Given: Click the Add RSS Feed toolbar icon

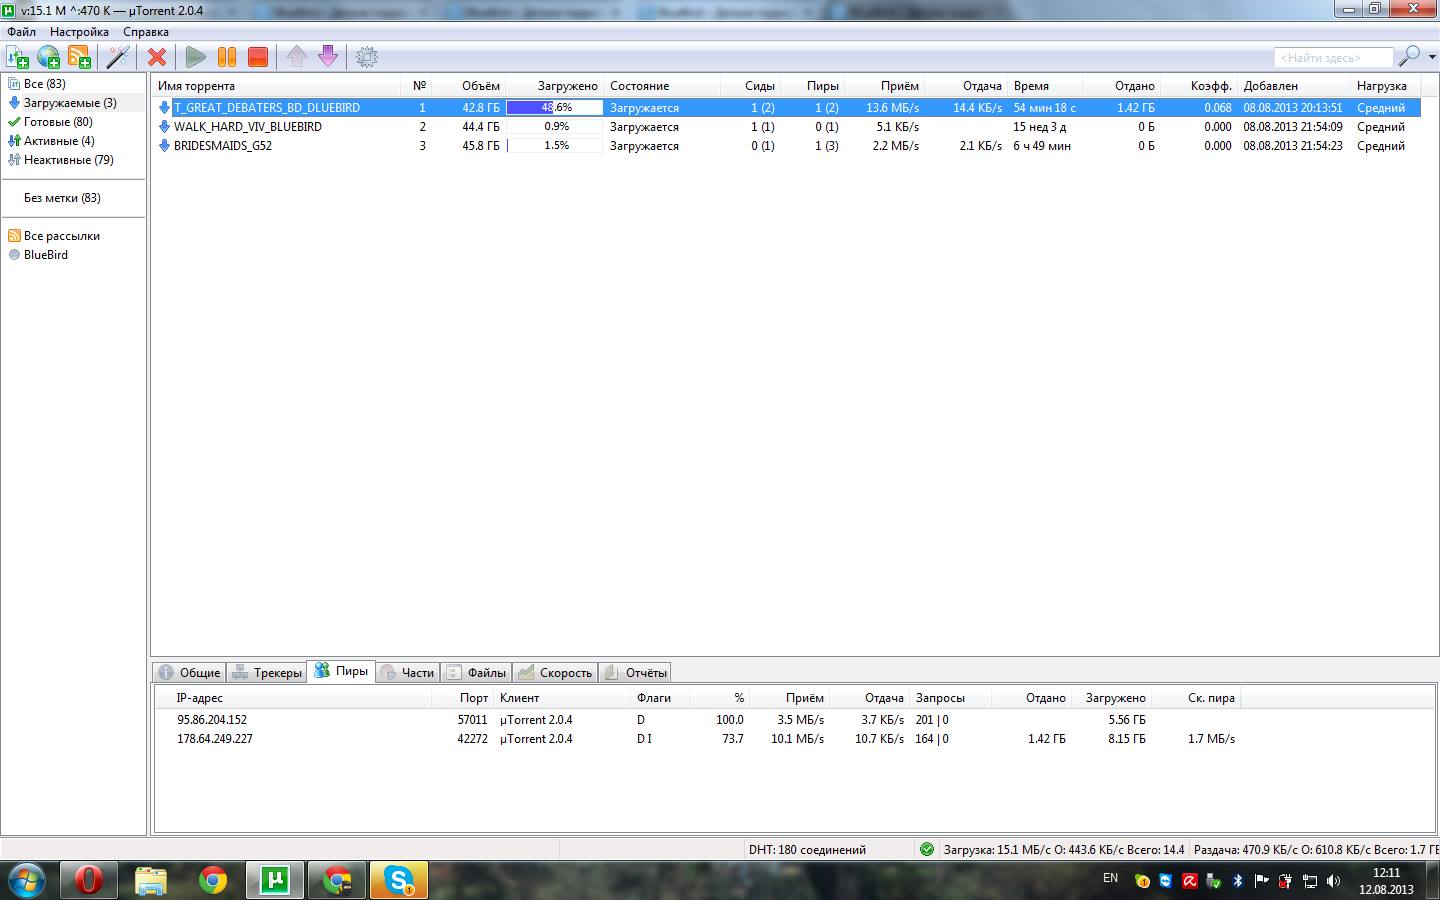Looking at the screenshot, I should [80, 57].
